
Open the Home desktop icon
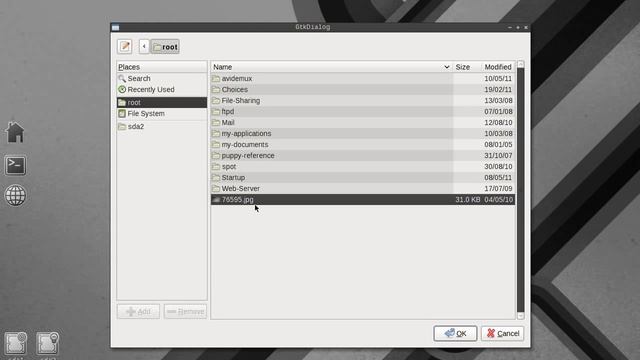click(x=15, y=133)
